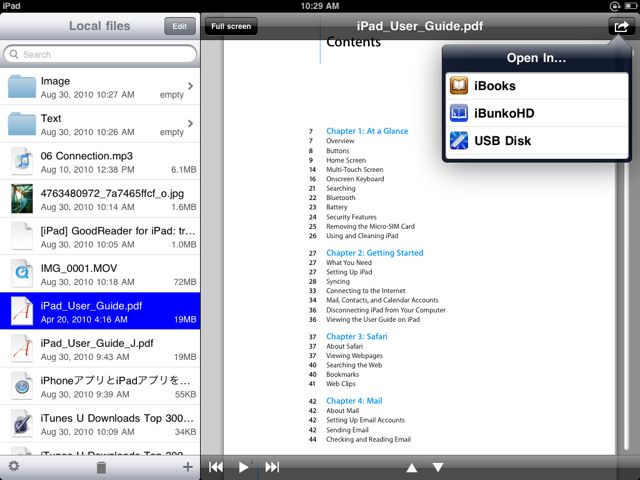Tap the Onscreen Keyboard contents entry

pyautogui.click(x=355, y=179)
